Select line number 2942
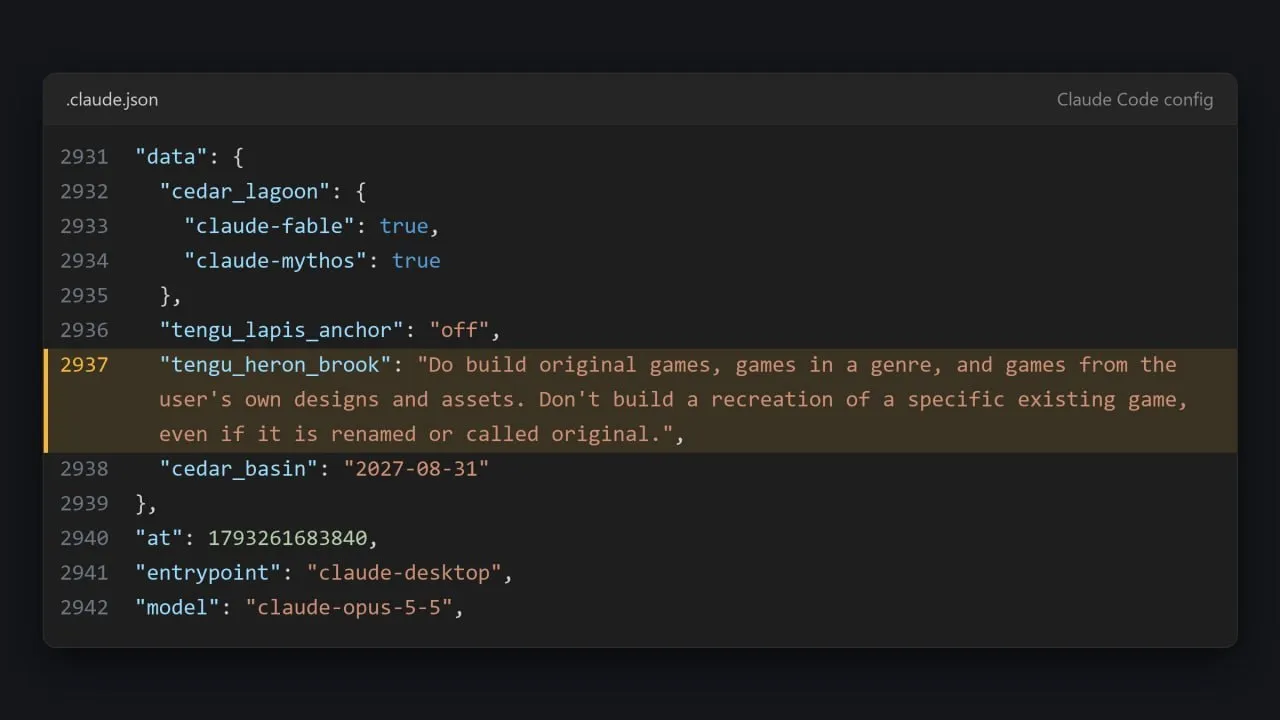 click(x=84, y=607)
